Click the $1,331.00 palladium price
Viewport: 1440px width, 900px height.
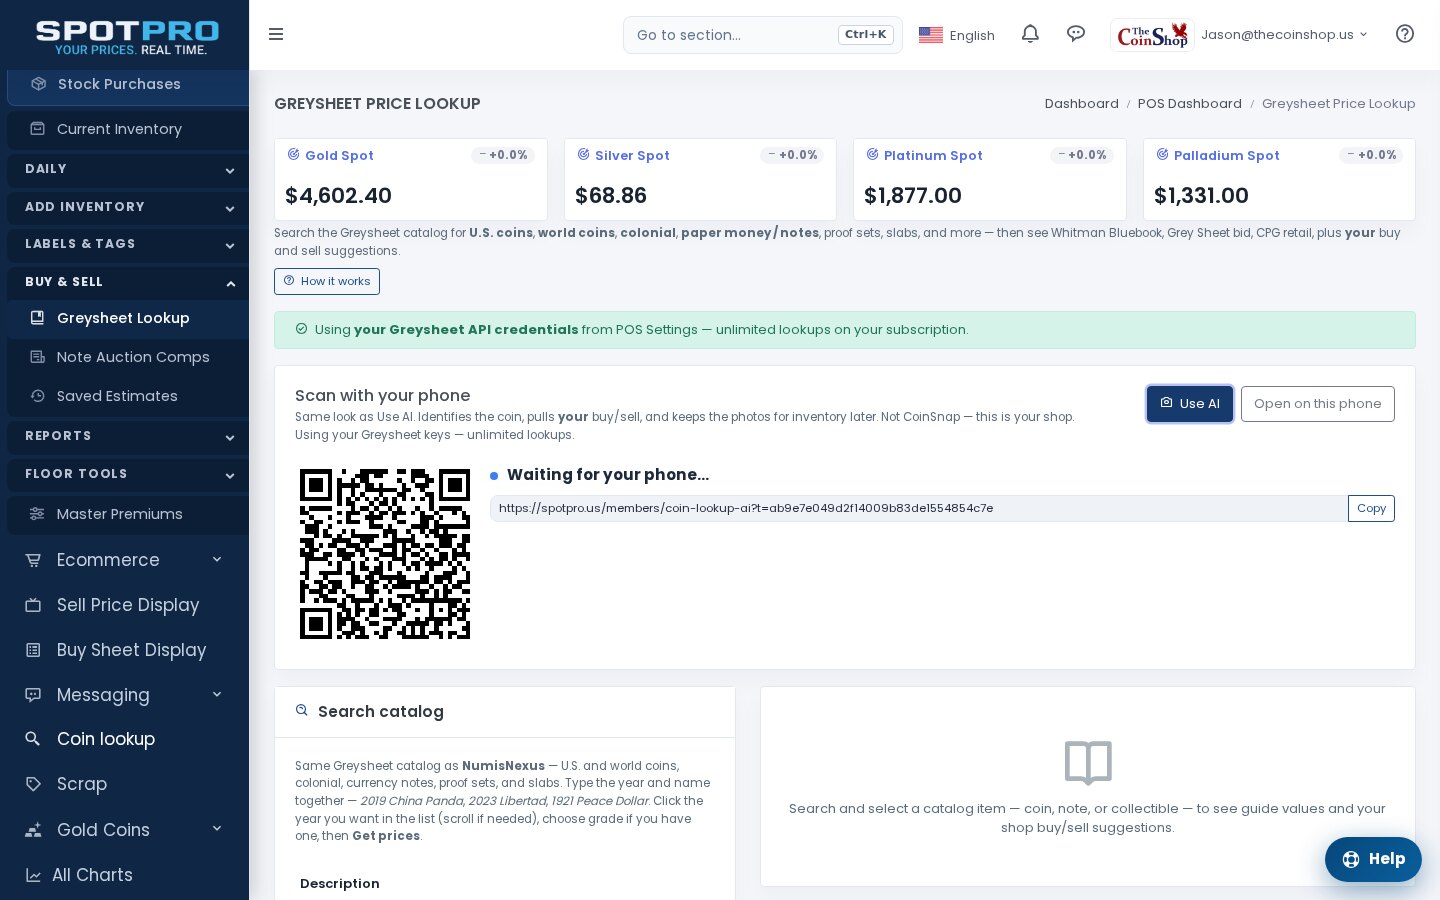coord(1201,195)
